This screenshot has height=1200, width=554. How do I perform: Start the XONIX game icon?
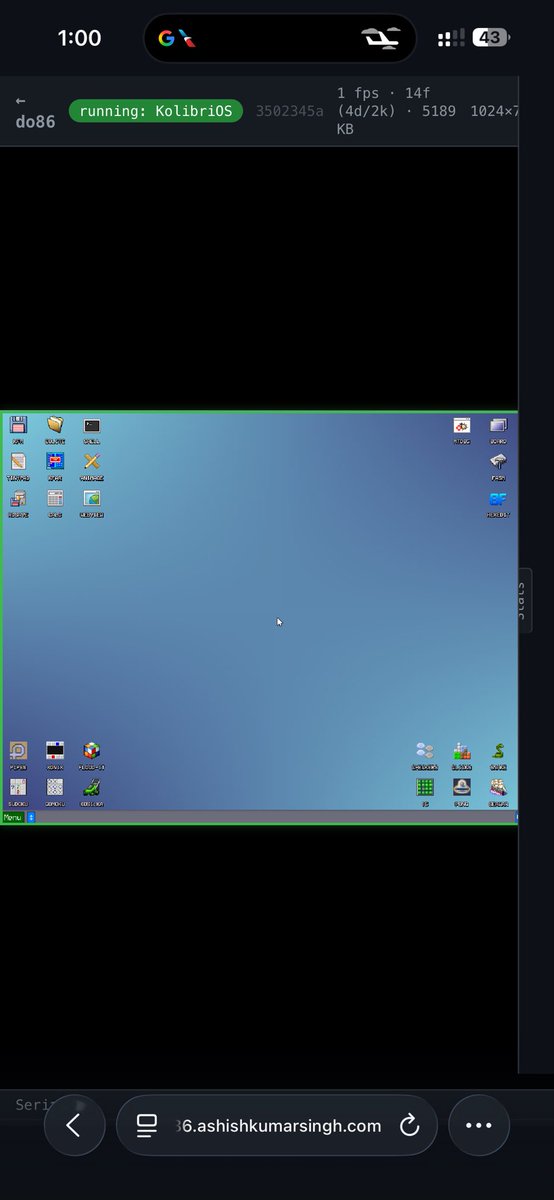[x=55, y=750]
